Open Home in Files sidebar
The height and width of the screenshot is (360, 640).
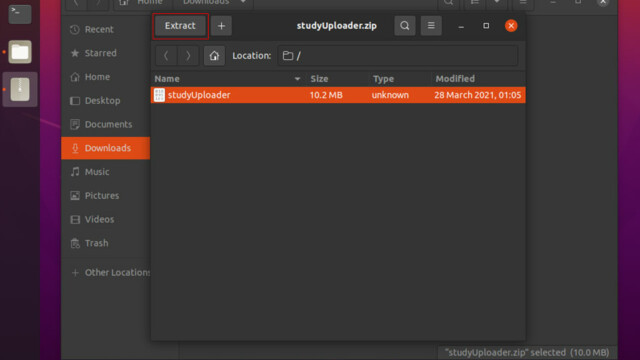(x=105, y=77)
